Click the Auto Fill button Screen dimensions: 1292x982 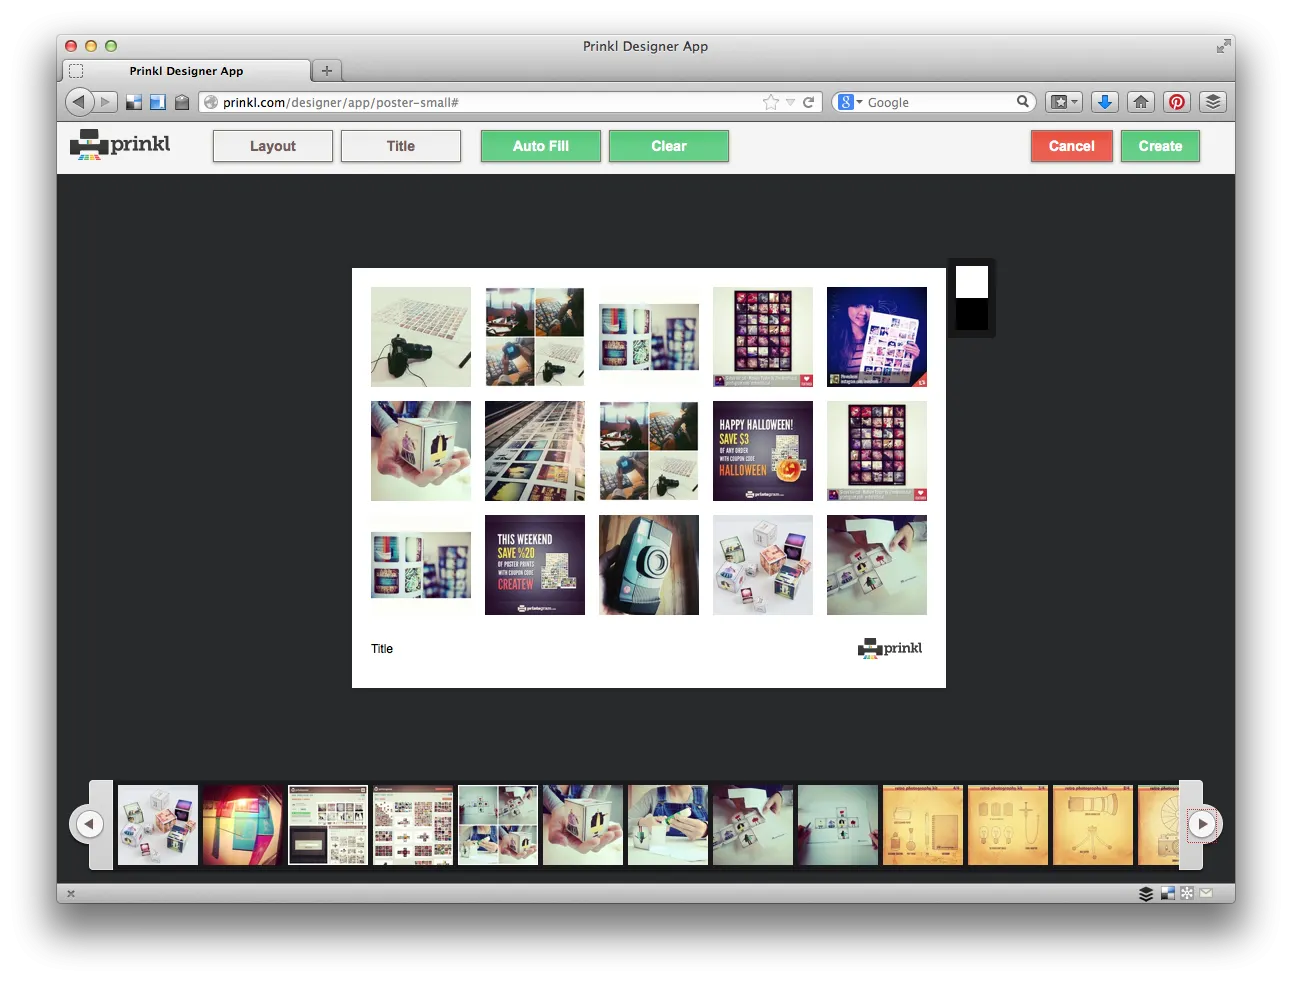click(x=540, y=146)
